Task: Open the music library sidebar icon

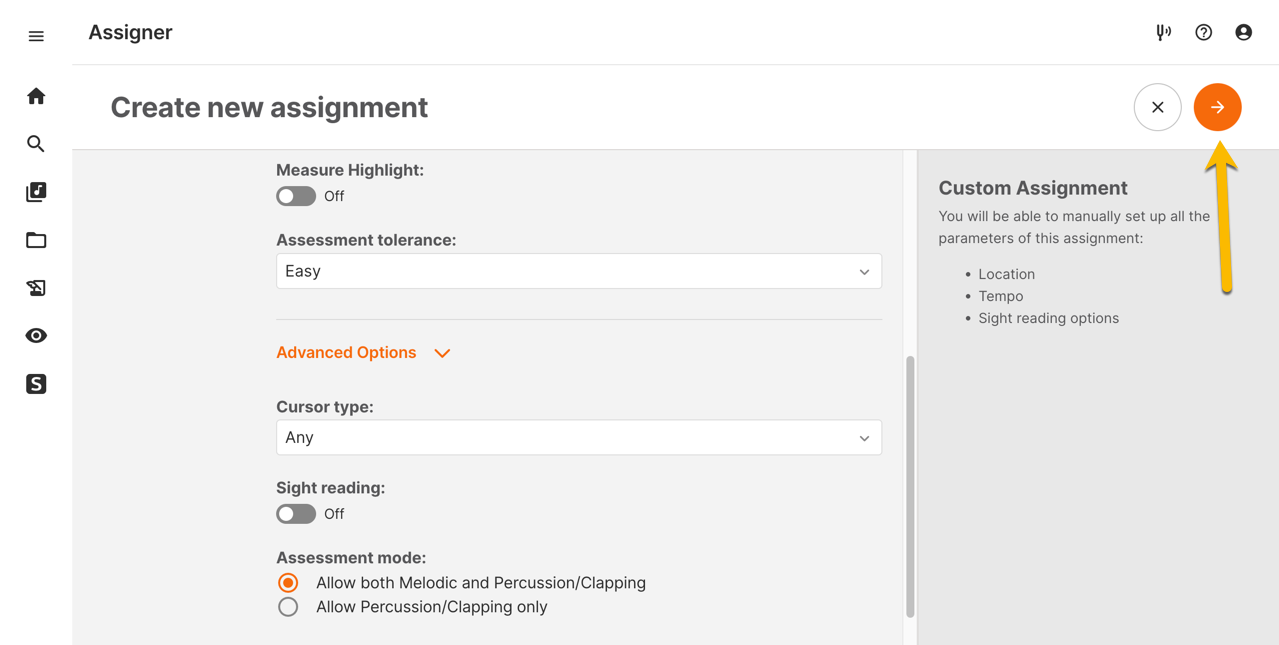Action: 36,192
